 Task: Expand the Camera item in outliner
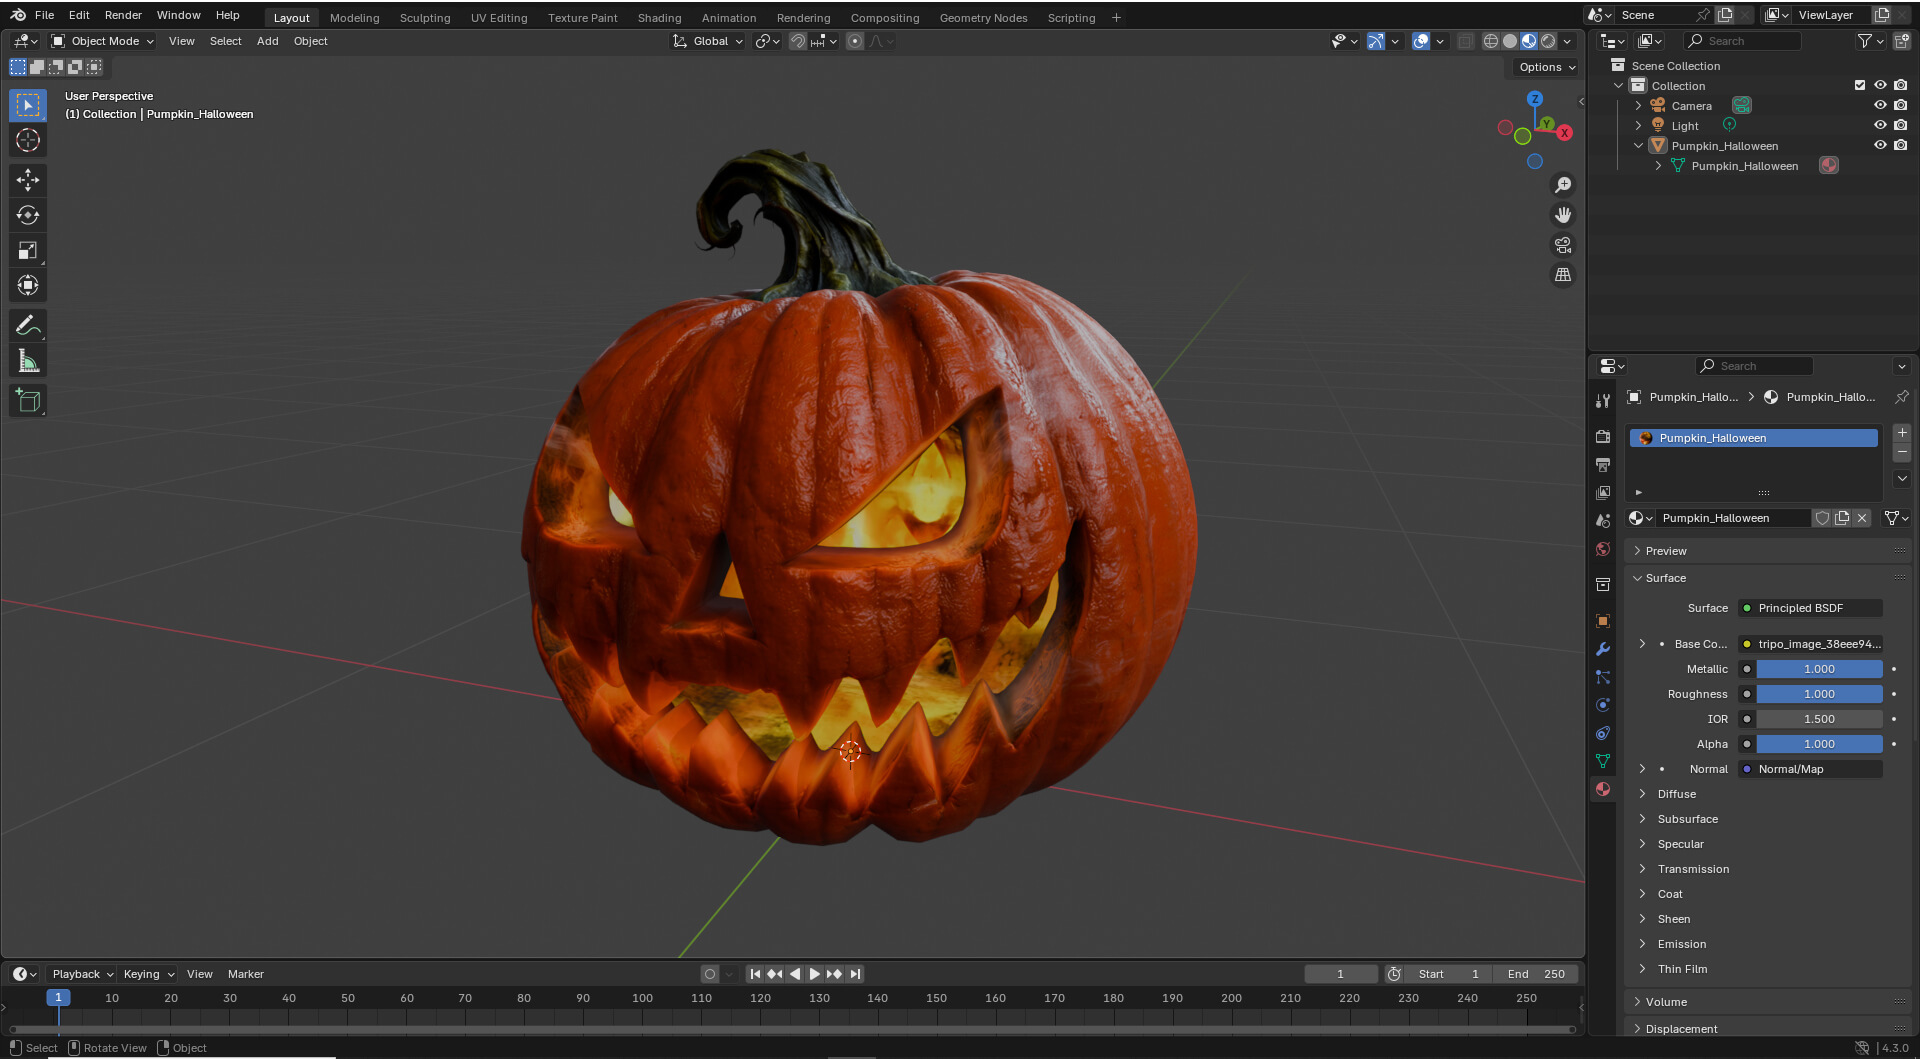tap(1638, 105)
